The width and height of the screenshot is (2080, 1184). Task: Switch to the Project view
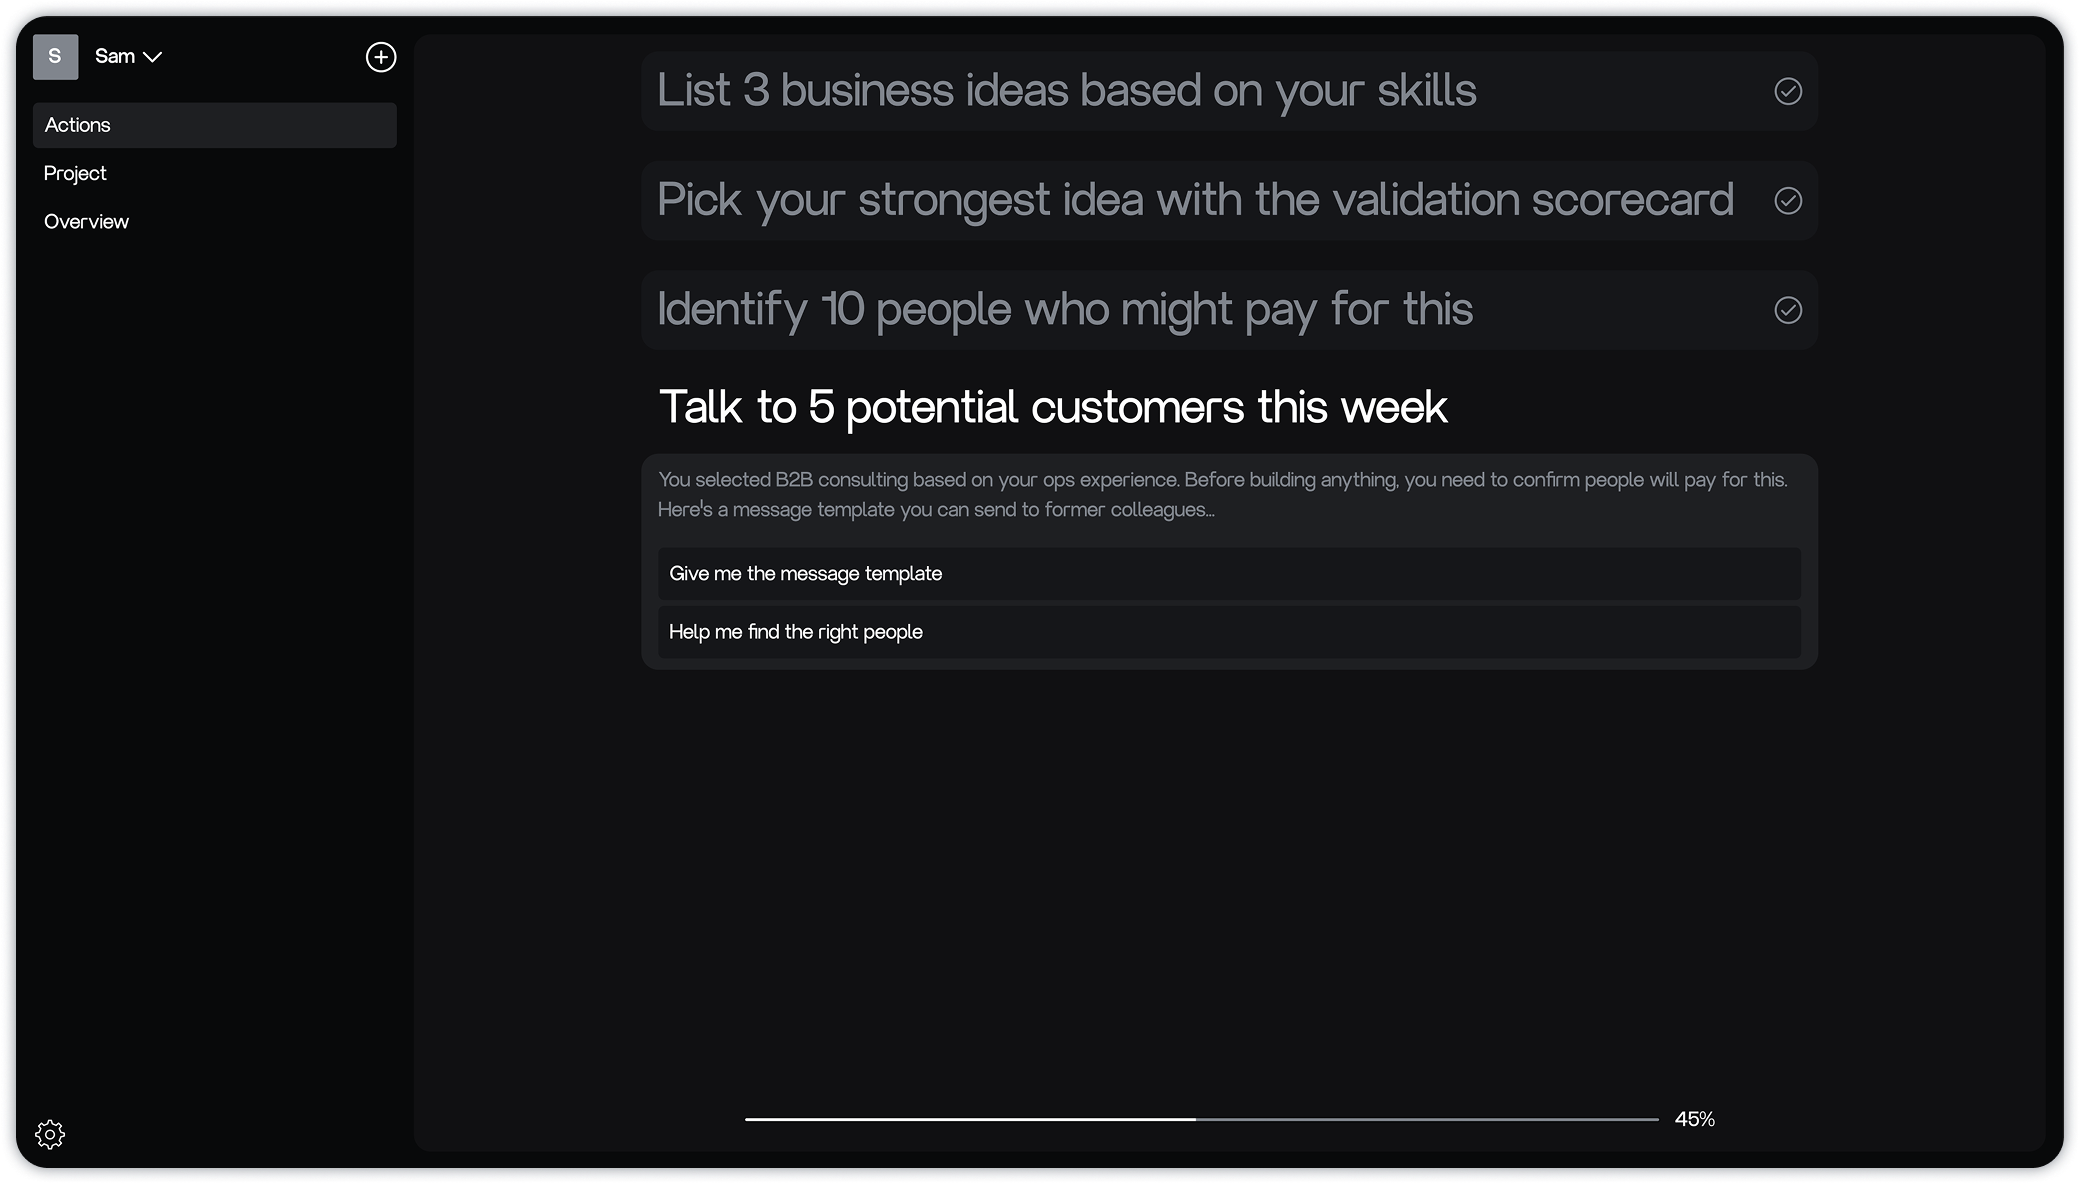pyautogui.click(x=75, y=172)
